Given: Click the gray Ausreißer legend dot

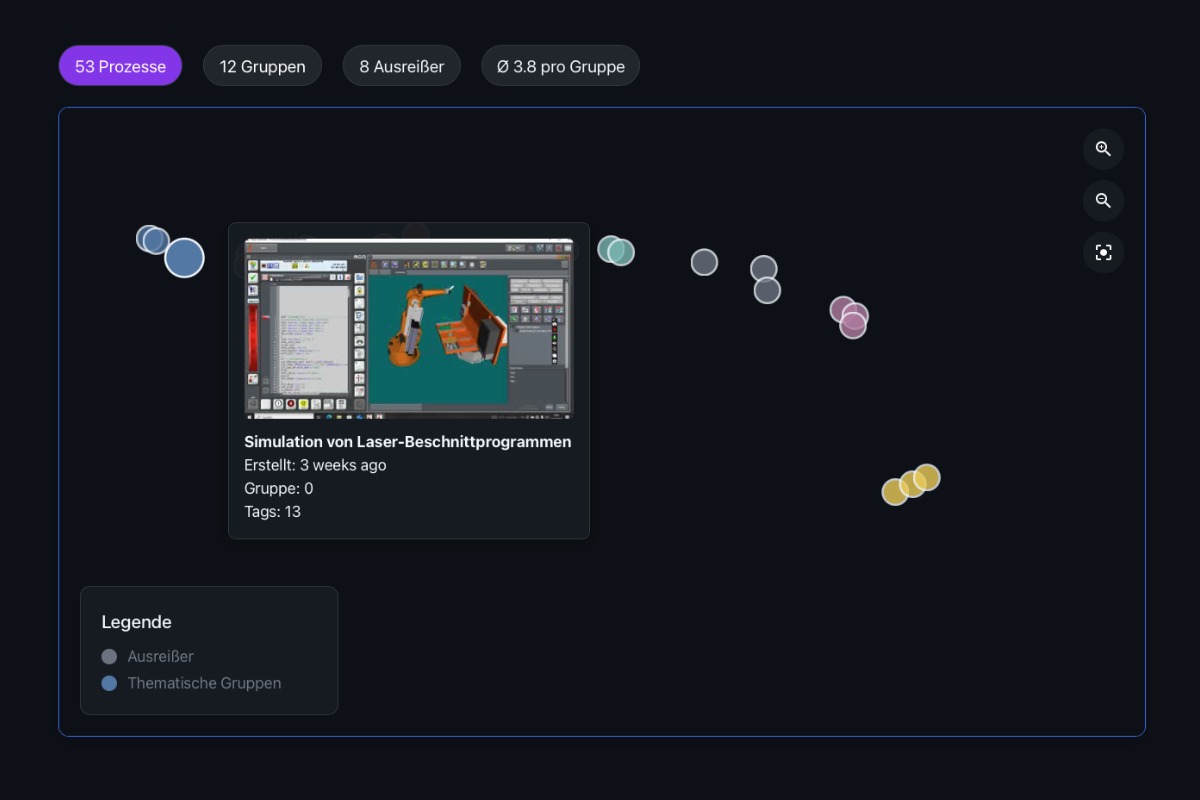Looking at the screenshot, I should coord(109,656).
